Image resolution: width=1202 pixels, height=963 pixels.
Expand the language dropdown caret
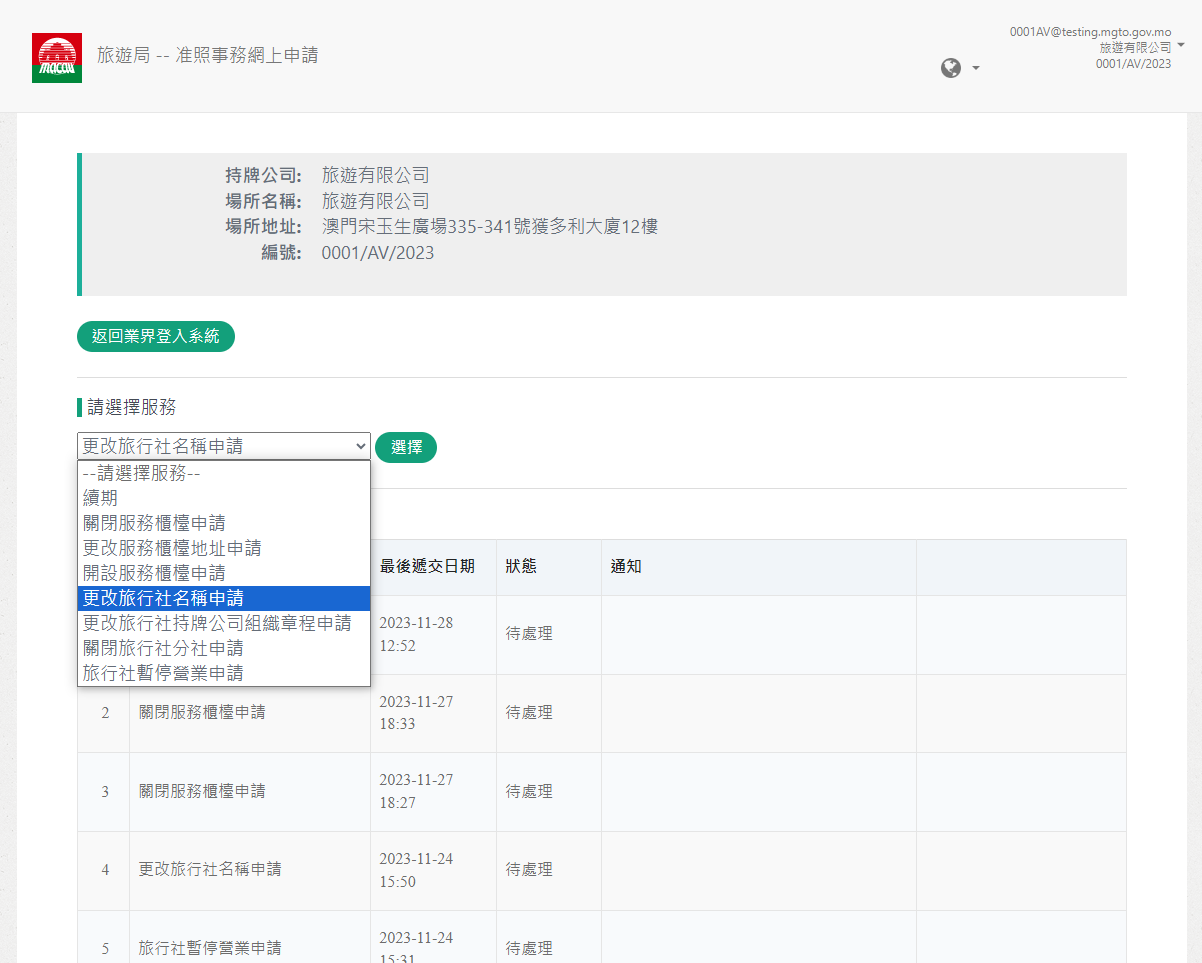(x=976, y=68)
